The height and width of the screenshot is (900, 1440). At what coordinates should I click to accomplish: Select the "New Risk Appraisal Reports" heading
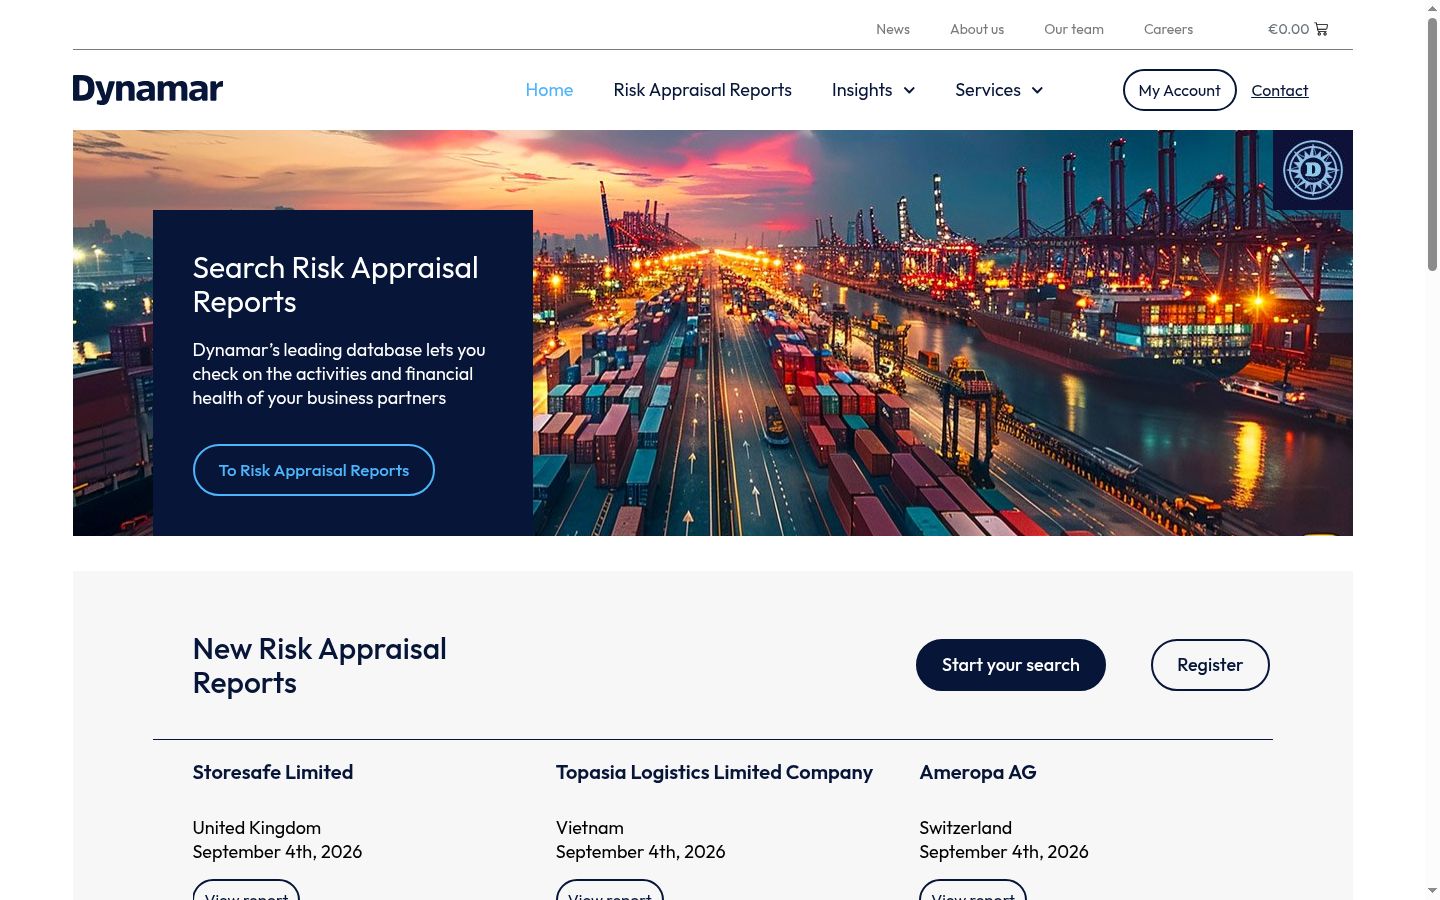320,666
